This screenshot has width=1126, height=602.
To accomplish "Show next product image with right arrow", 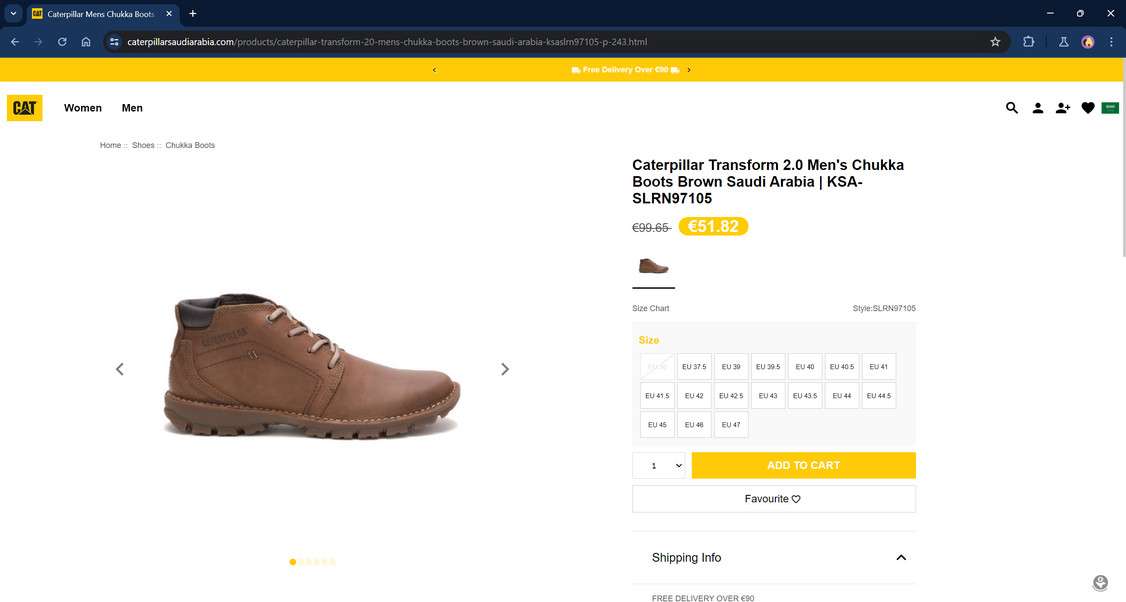I will click(x=505, y=369).
